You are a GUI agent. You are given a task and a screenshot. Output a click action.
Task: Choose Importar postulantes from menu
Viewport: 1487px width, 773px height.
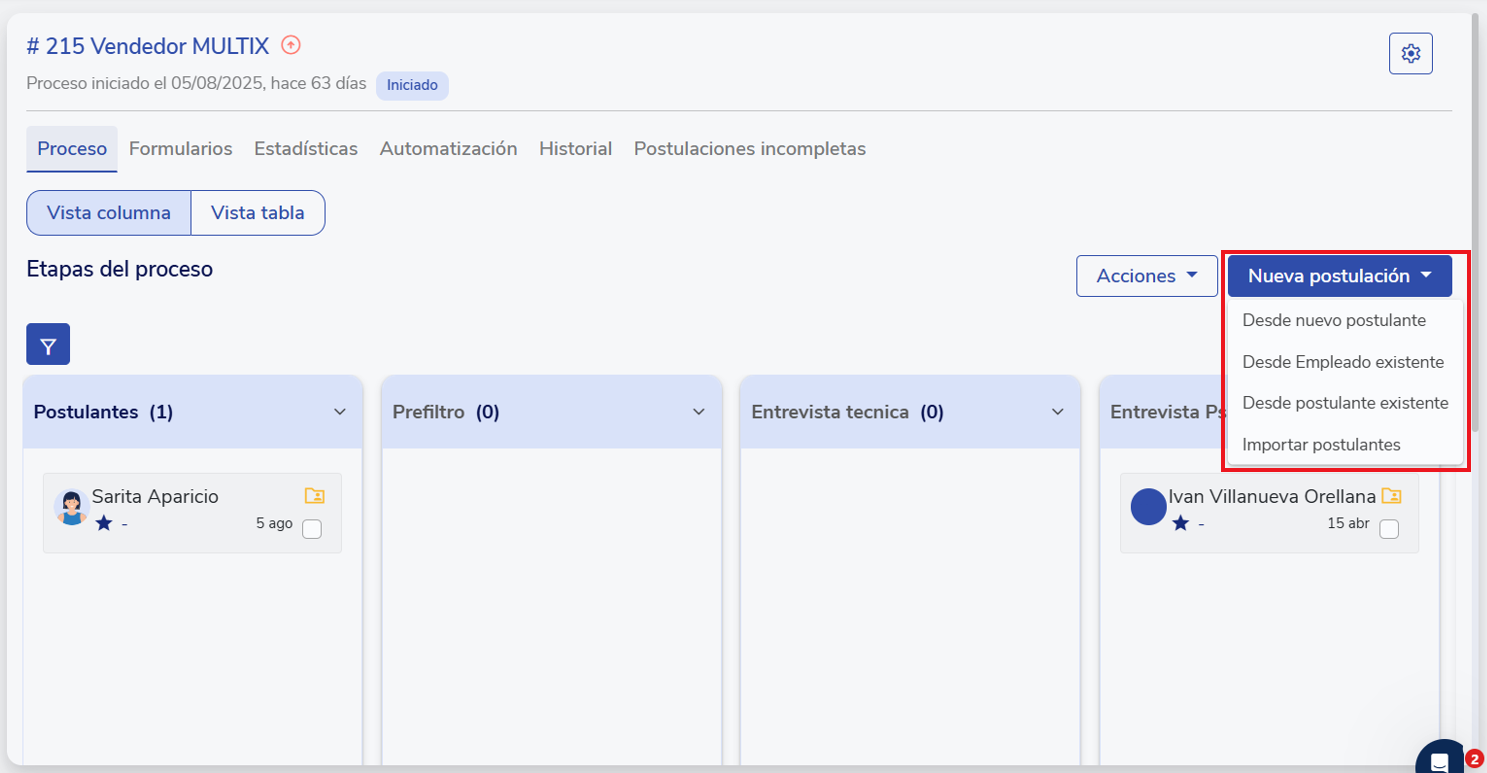(1321, 445)
